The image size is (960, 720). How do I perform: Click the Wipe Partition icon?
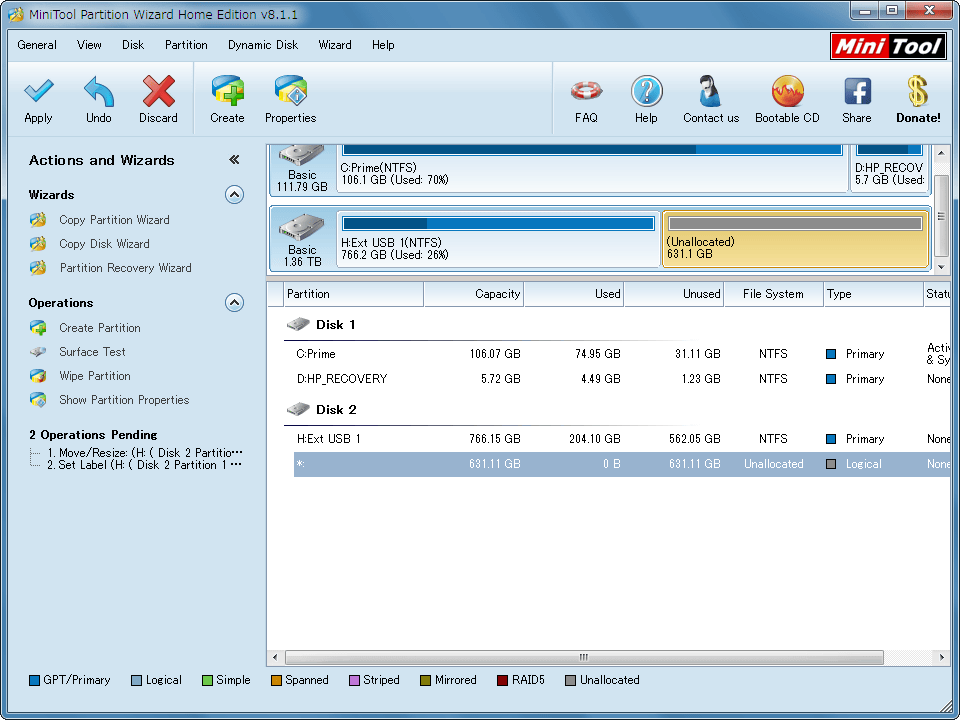point(38,376)
